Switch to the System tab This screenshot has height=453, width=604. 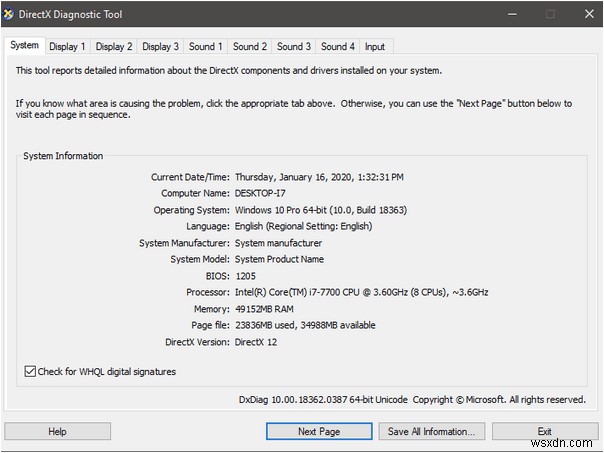(25, 45)
